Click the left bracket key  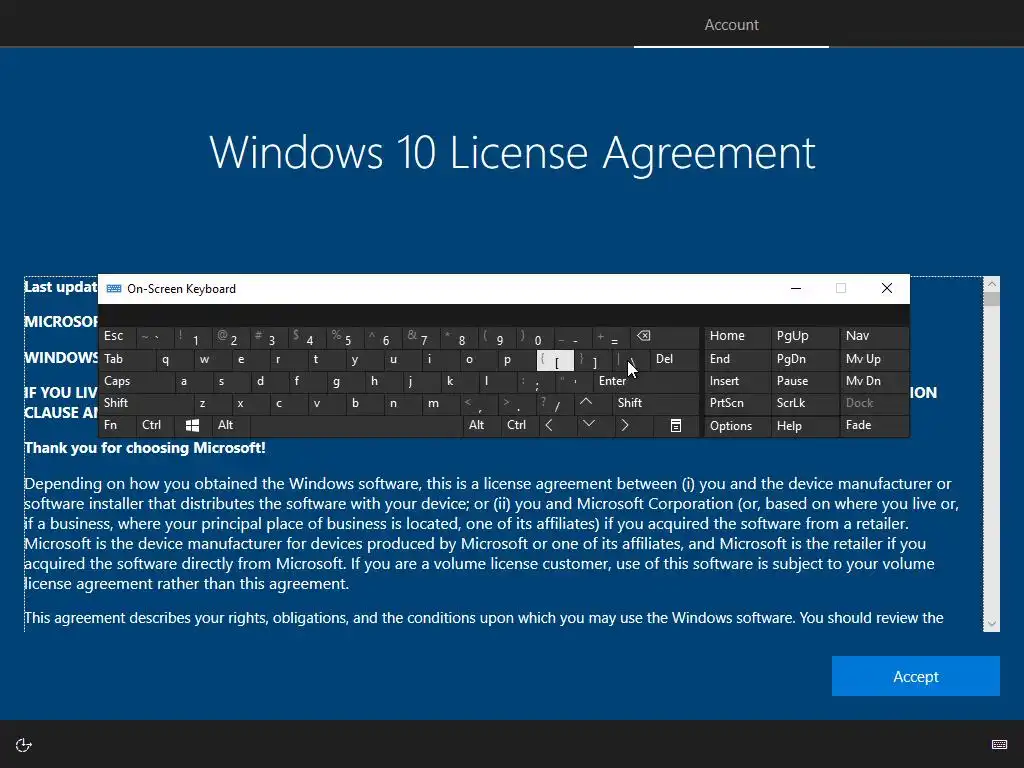pos(556,360)
